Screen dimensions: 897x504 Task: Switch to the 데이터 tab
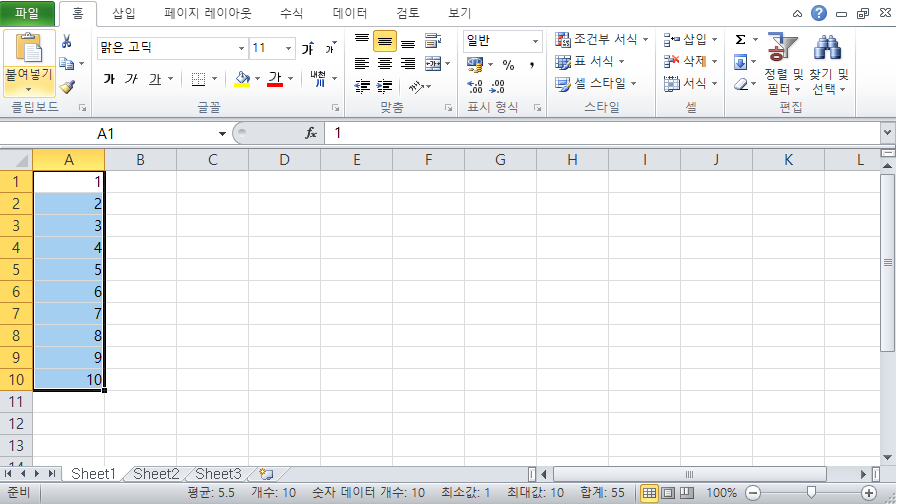pyautogui.click(x=350, y=13)
